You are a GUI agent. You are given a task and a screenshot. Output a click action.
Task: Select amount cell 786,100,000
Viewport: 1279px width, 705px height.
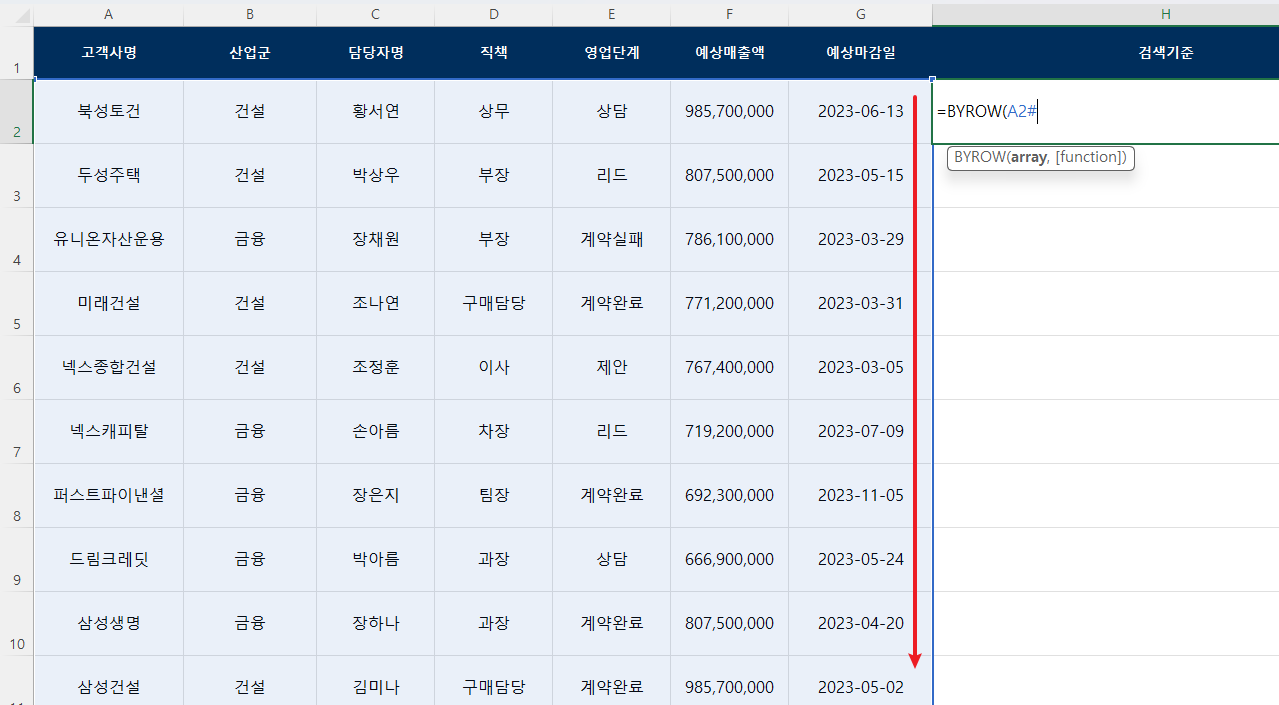pyautogui.click(x=729, y=239)
